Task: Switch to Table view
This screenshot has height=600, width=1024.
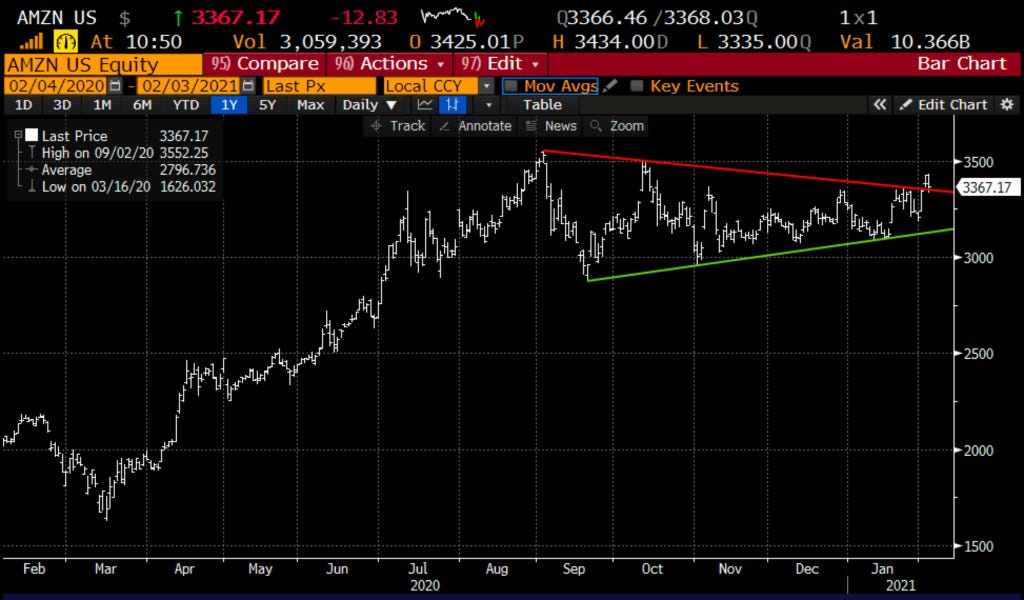Action: click(542, 104)
